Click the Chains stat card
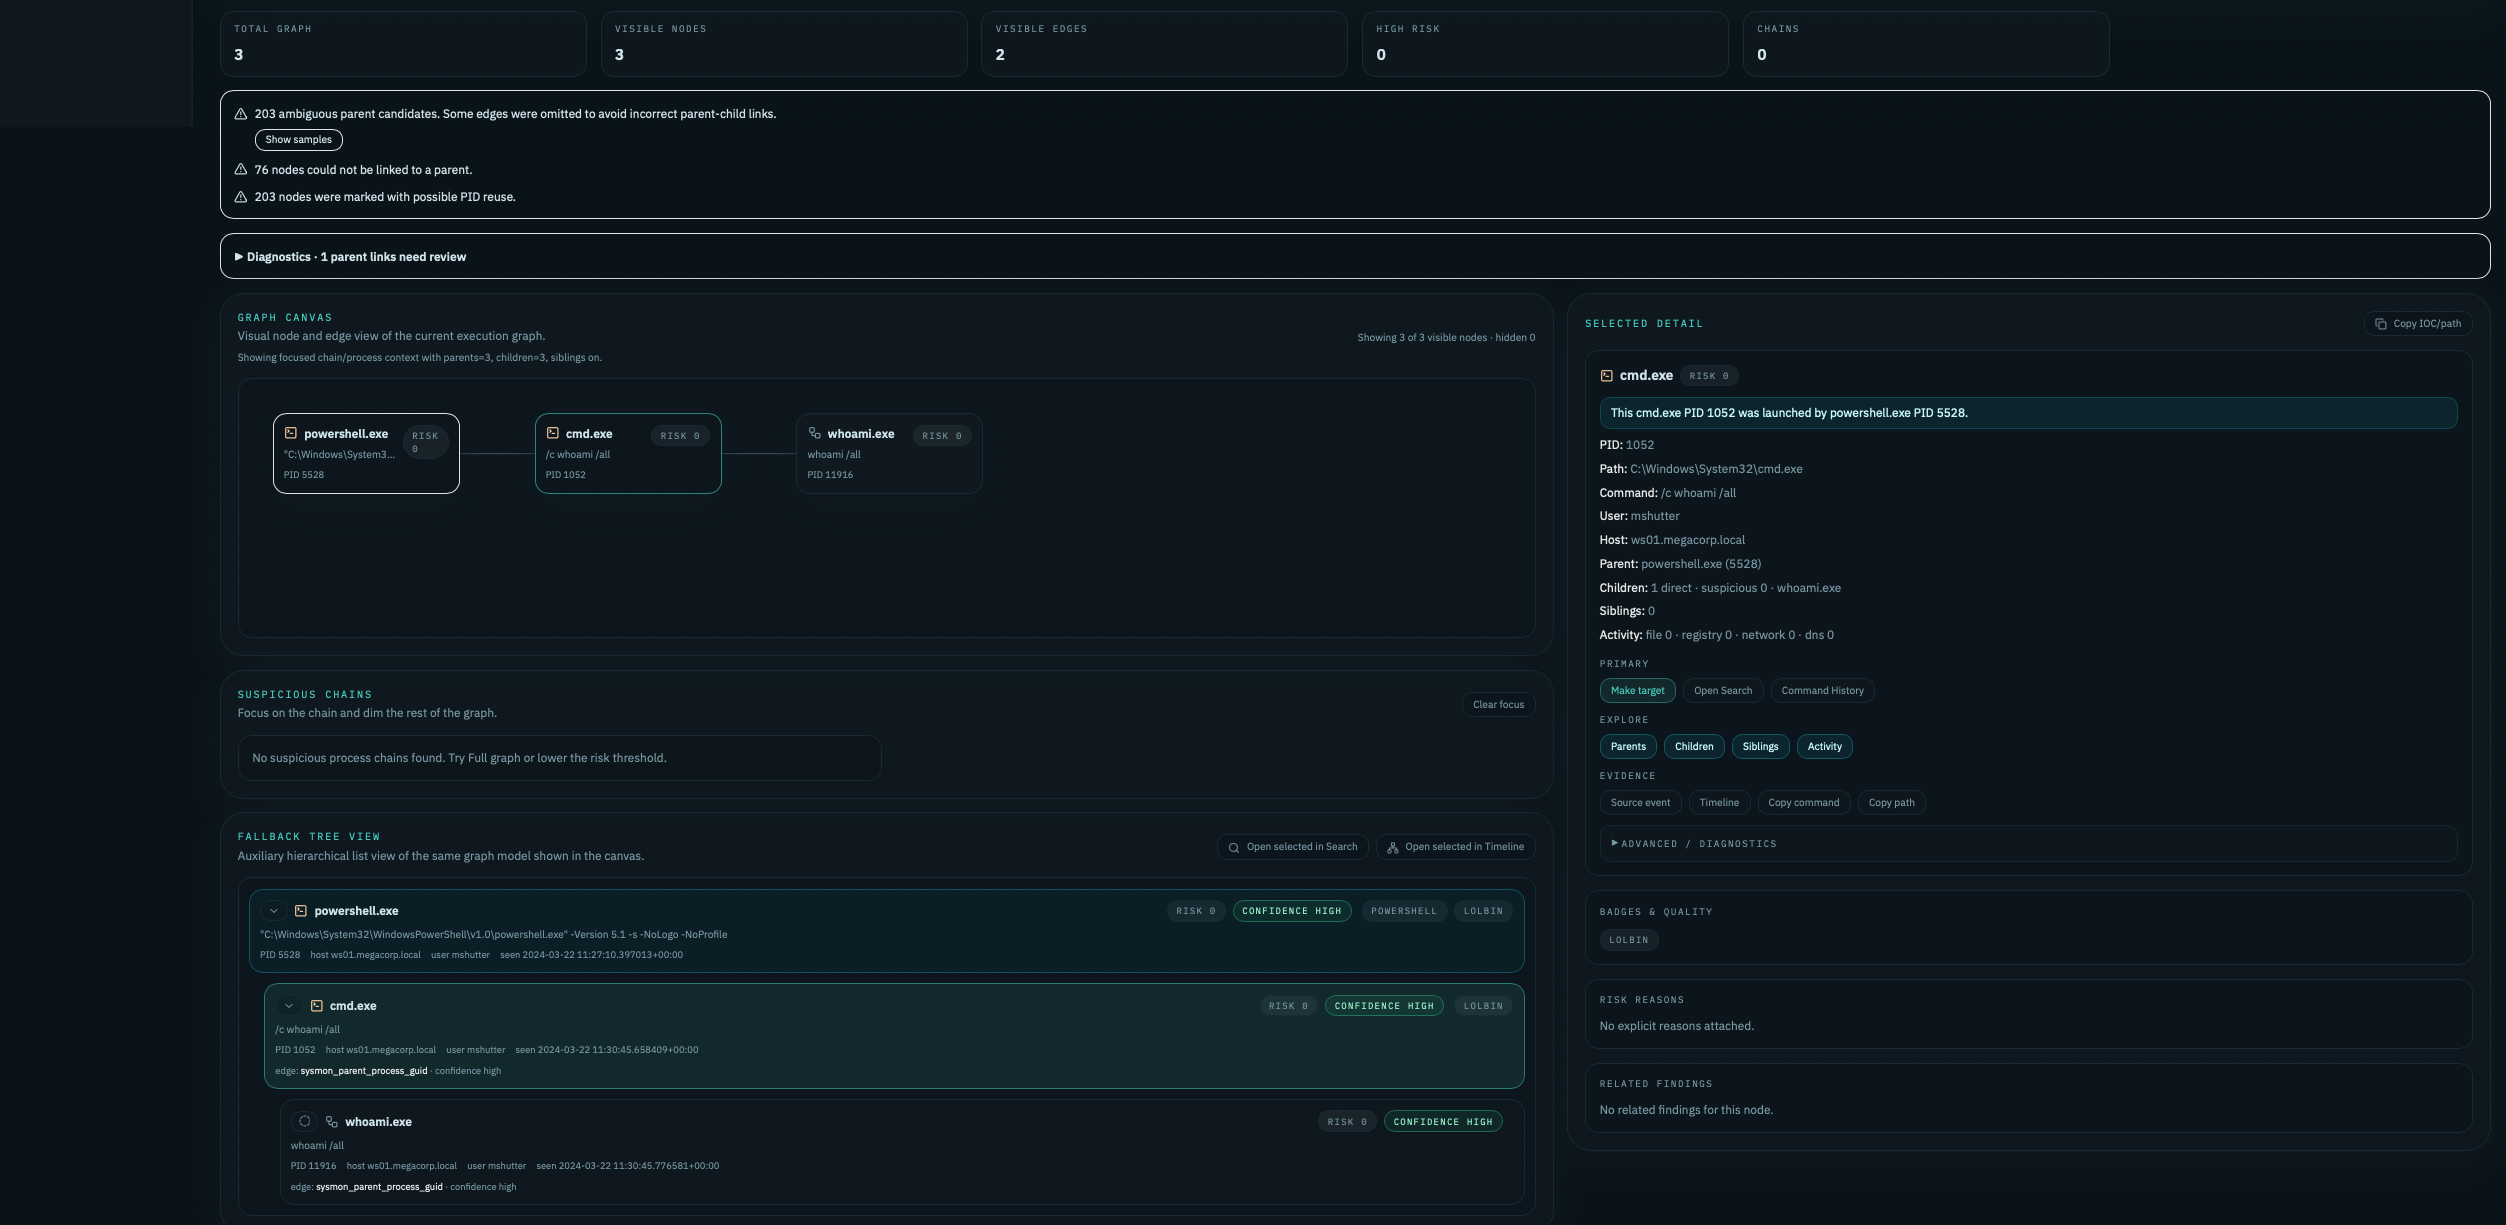This screenshot has height=1225, width=2506. [x=1926, y=44]
